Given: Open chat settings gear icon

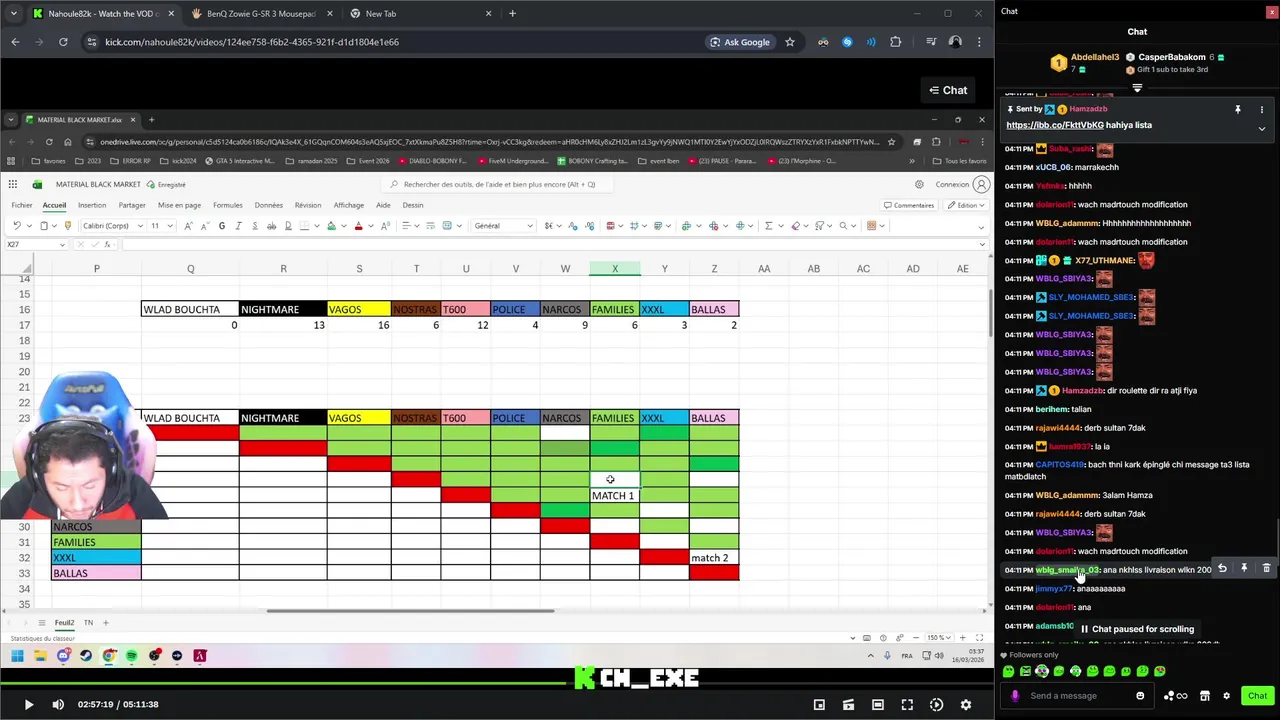Looking at the screenshot, I should click(x=1227, y=696).
